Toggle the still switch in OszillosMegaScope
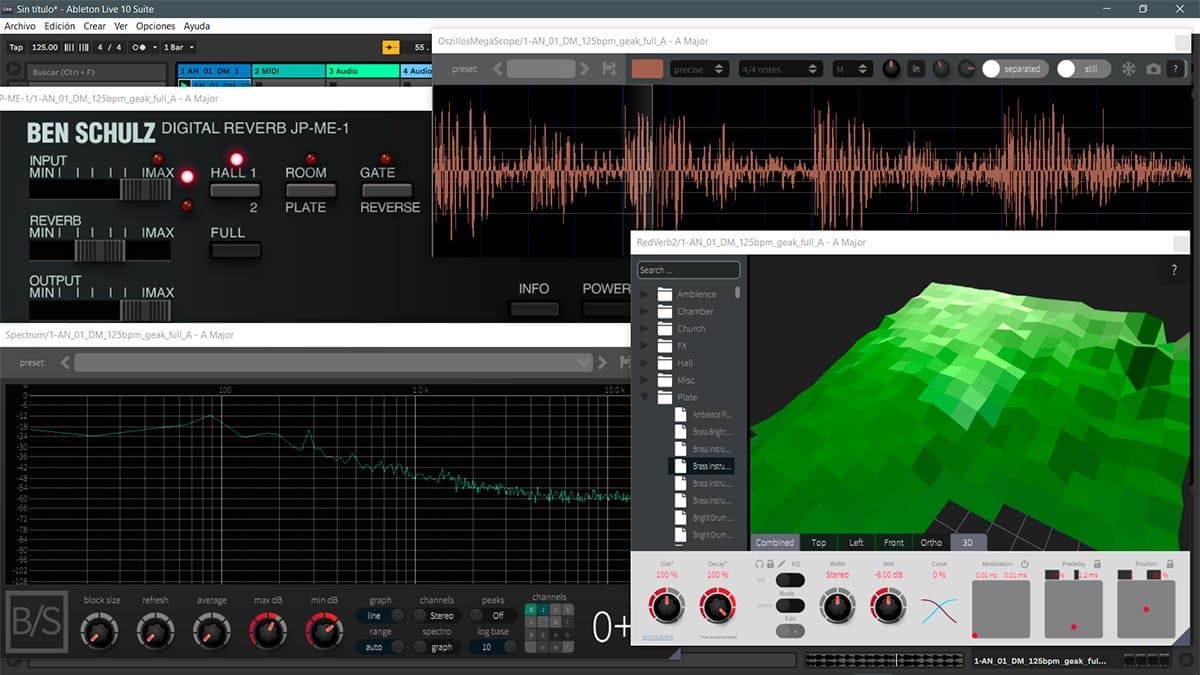This screenshot has height=675, width=1200. (1083, 69)
